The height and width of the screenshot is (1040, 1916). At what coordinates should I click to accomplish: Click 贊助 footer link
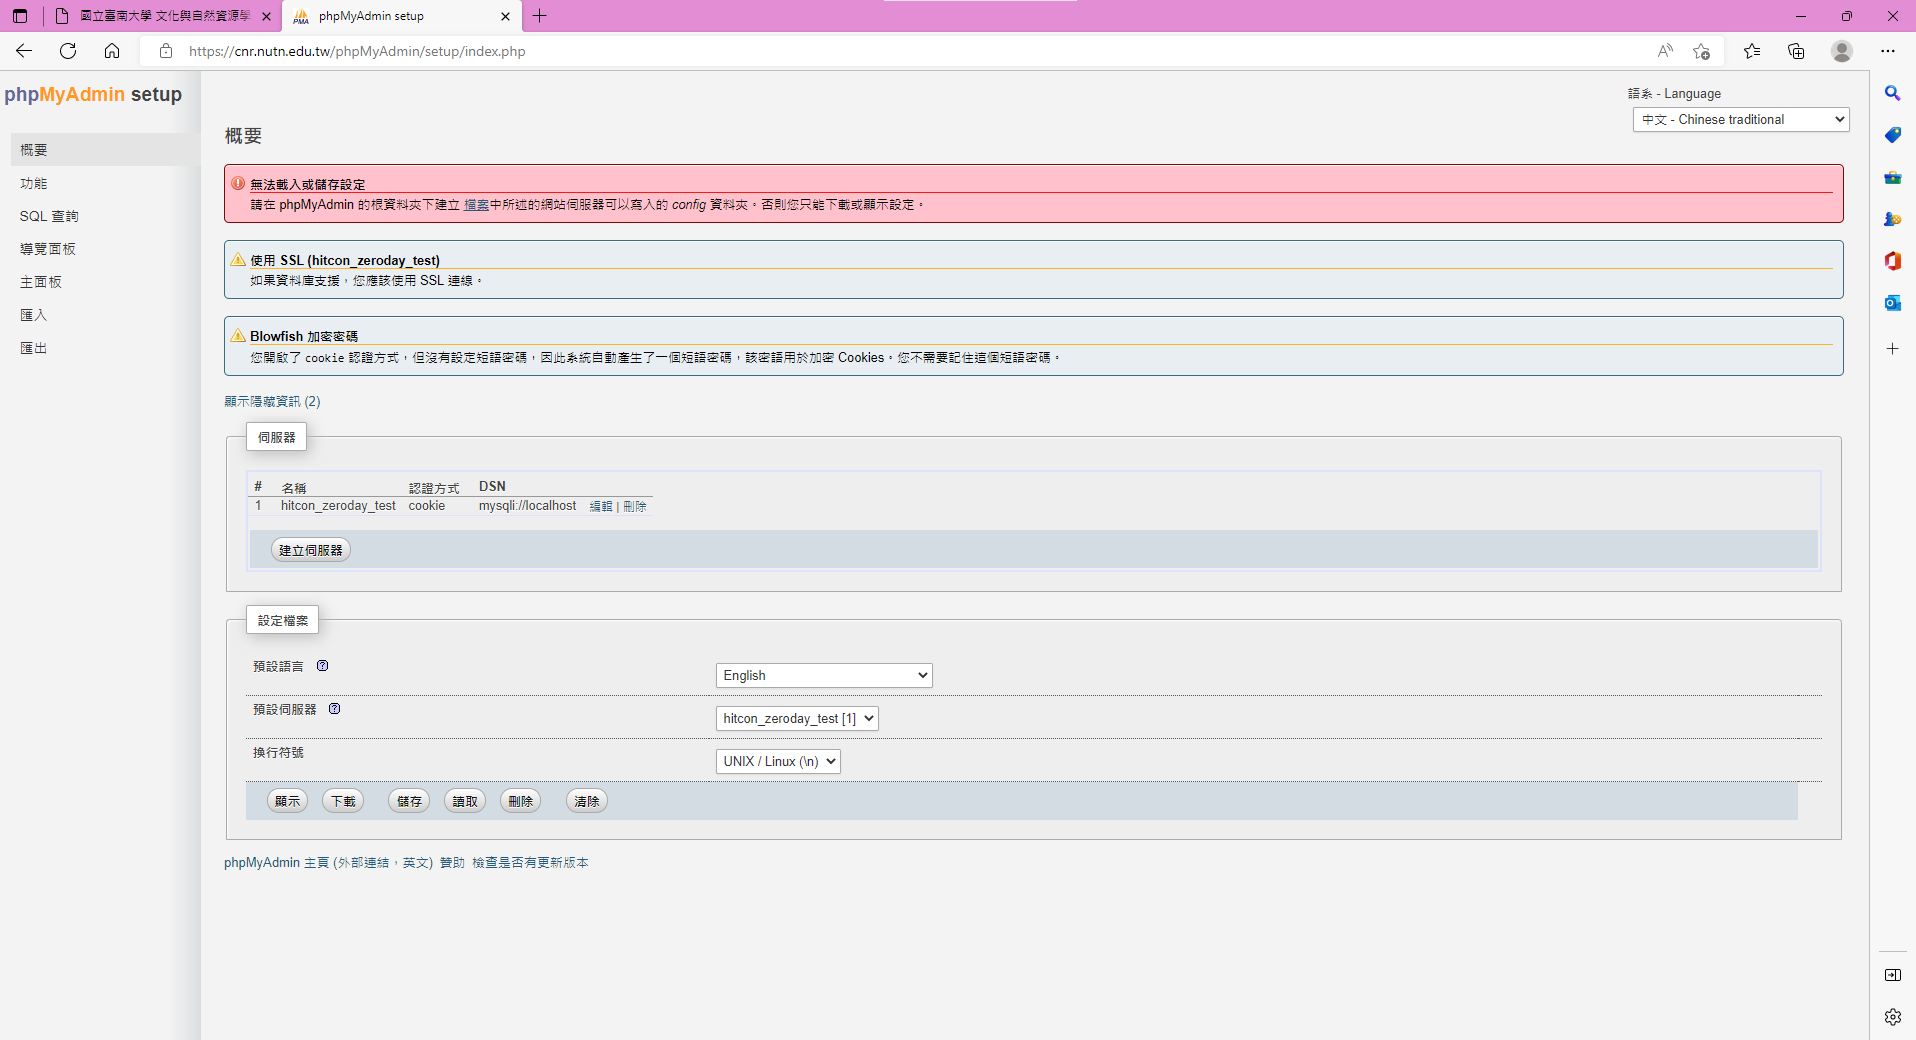click(453, 862)
